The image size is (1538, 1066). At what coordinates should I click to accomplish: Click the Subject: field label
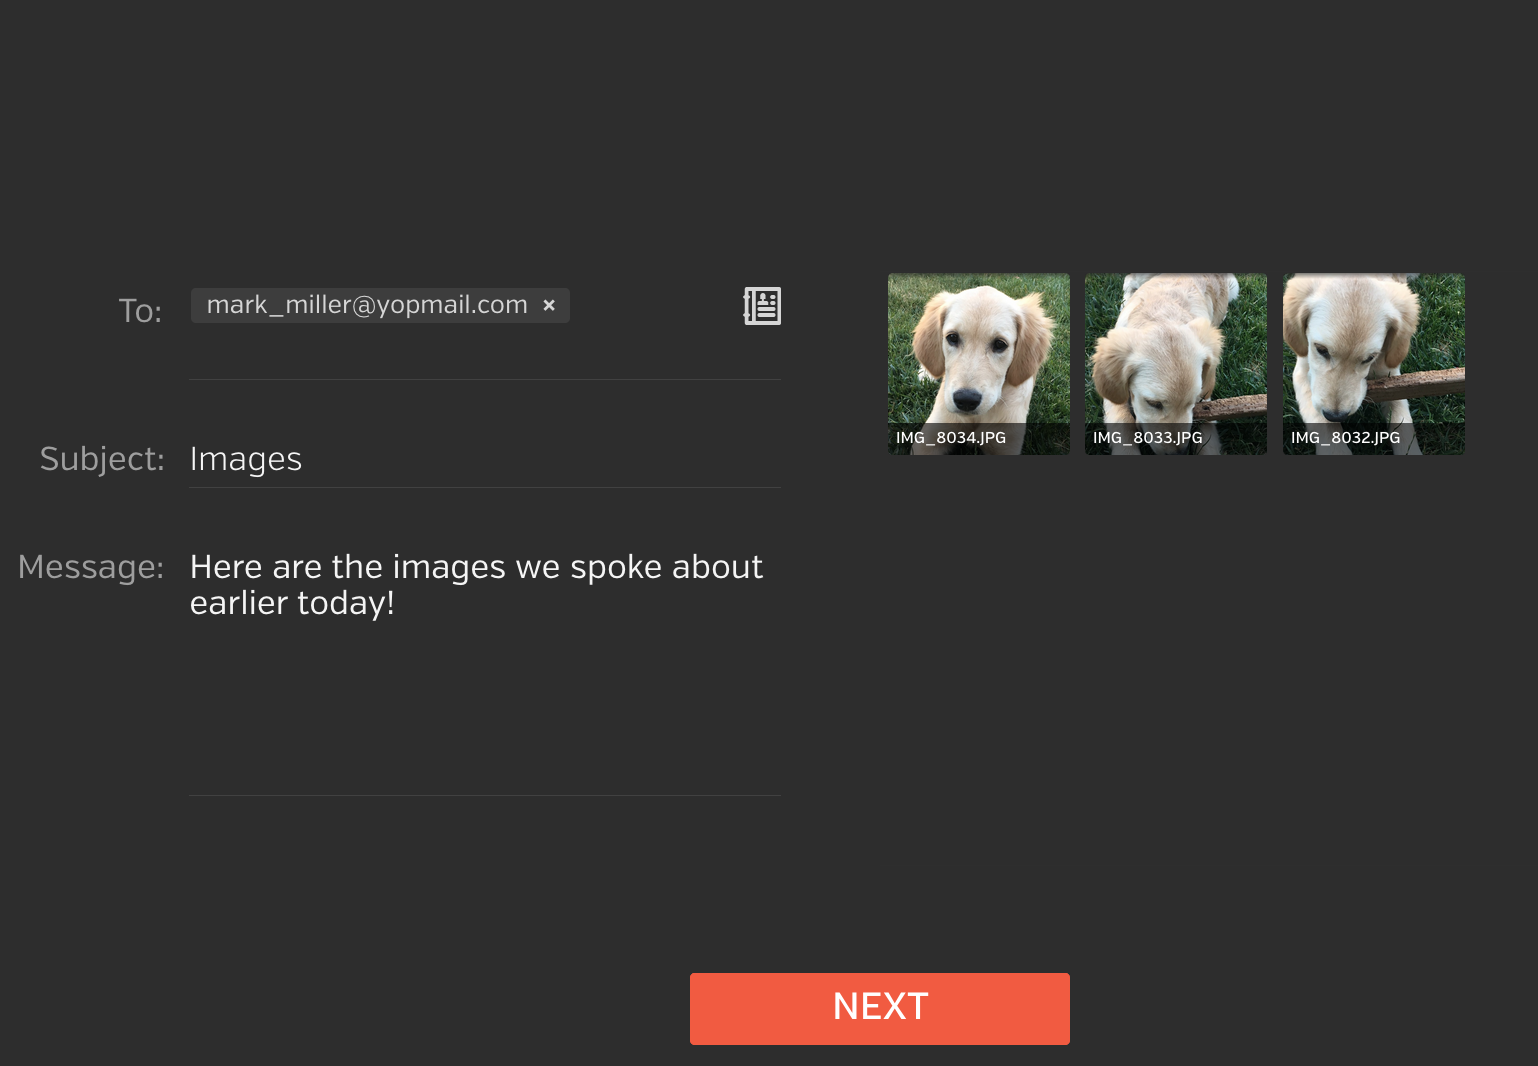coord(102,459)
